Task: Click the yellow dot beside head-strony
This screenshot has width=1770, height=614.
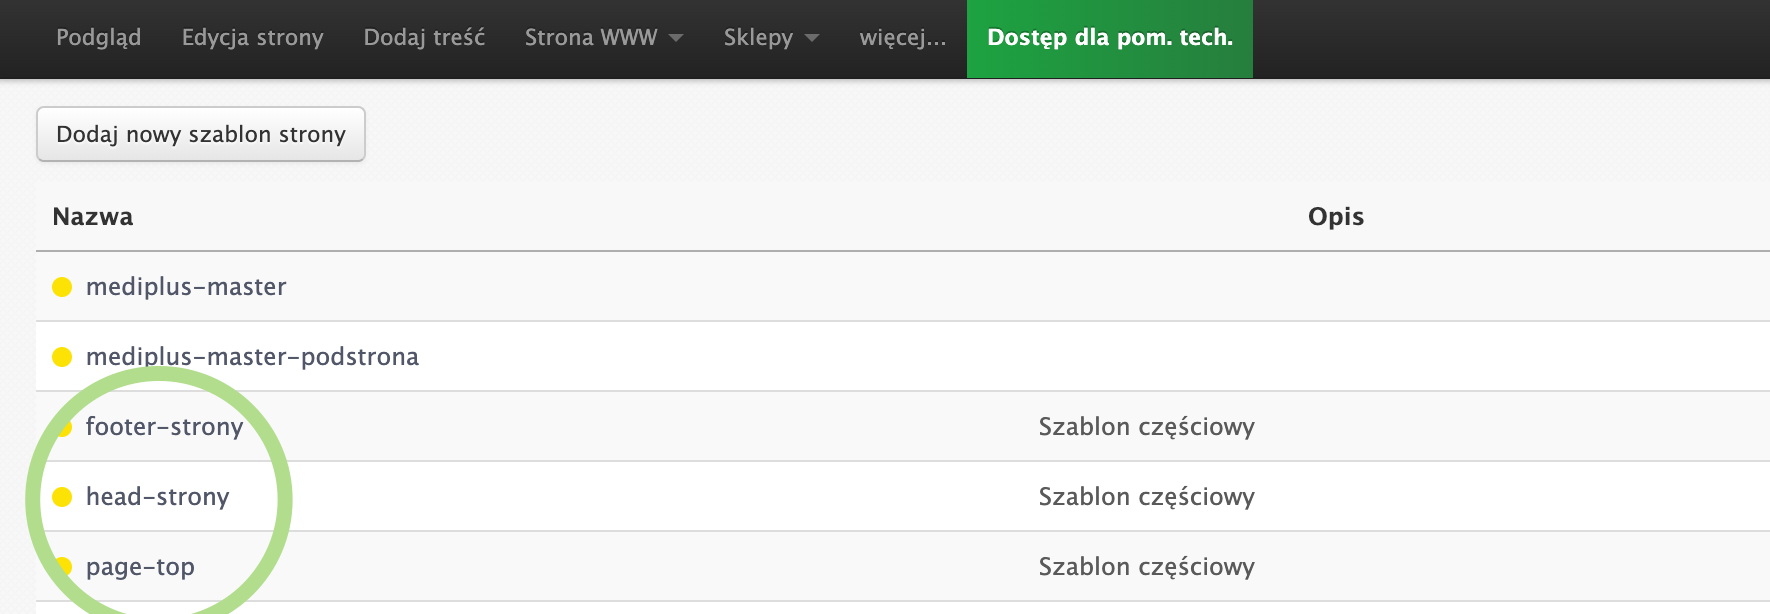Action: 62,497
